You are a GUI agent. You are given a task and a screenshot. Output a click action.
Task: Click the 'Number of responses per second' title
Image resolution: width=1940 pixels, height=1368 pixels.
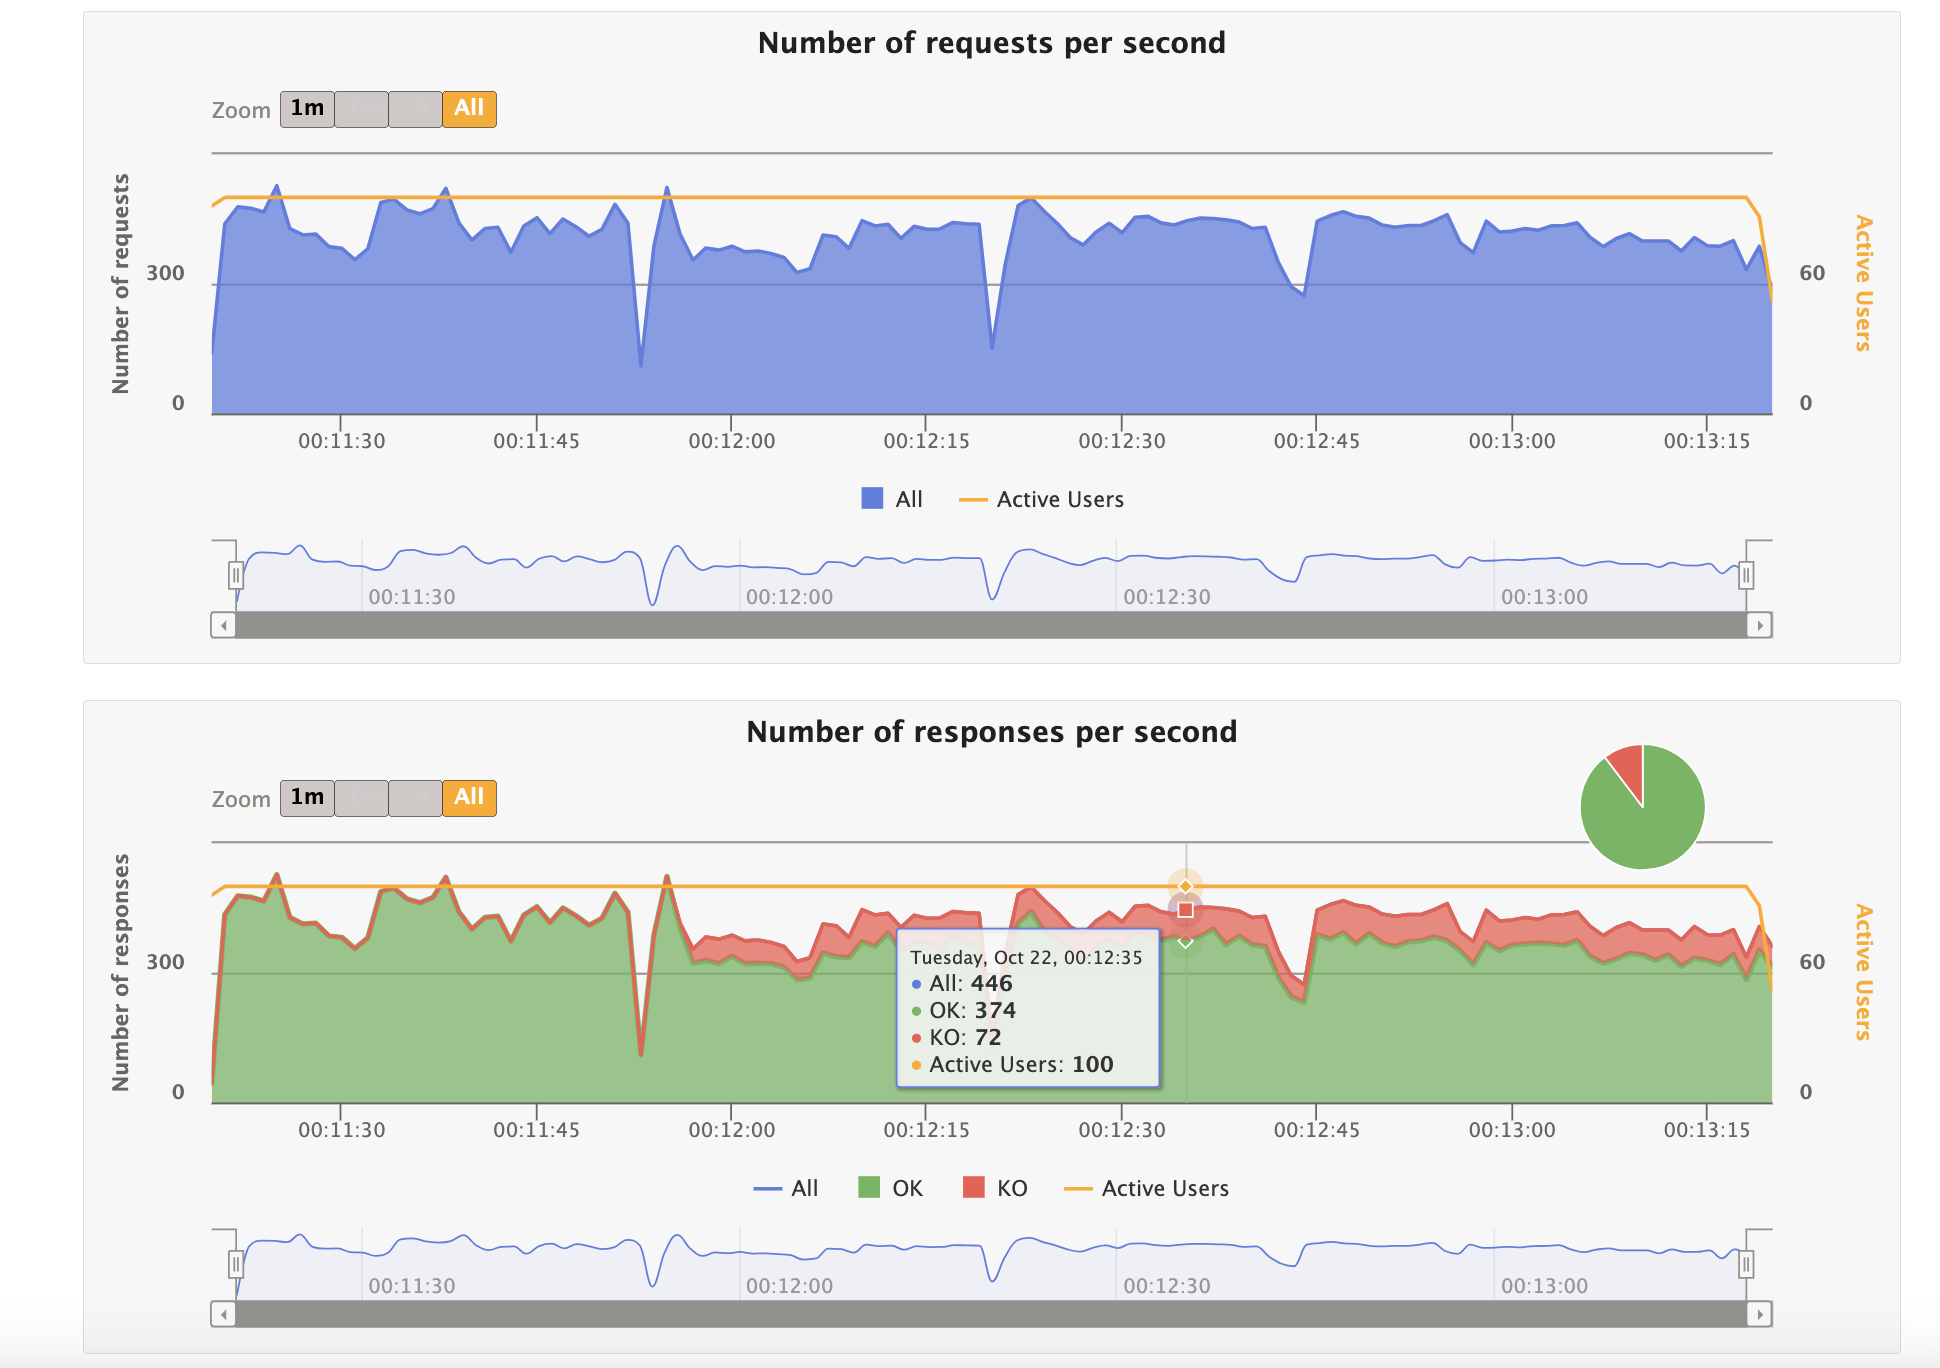[x=992, y=732]
